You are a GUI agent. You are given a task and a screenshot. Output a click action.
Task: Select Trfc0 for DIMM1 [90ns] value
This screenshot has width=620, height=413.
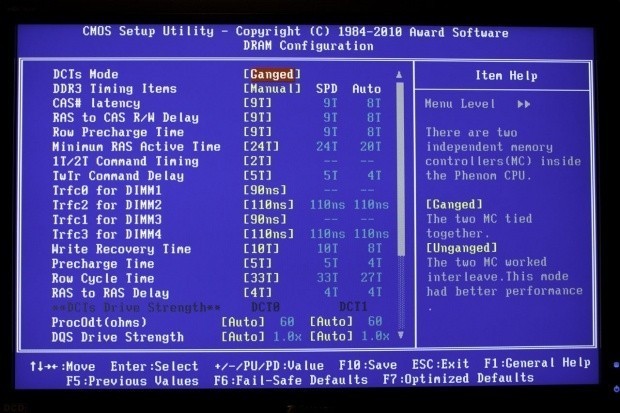click(265, 190)
